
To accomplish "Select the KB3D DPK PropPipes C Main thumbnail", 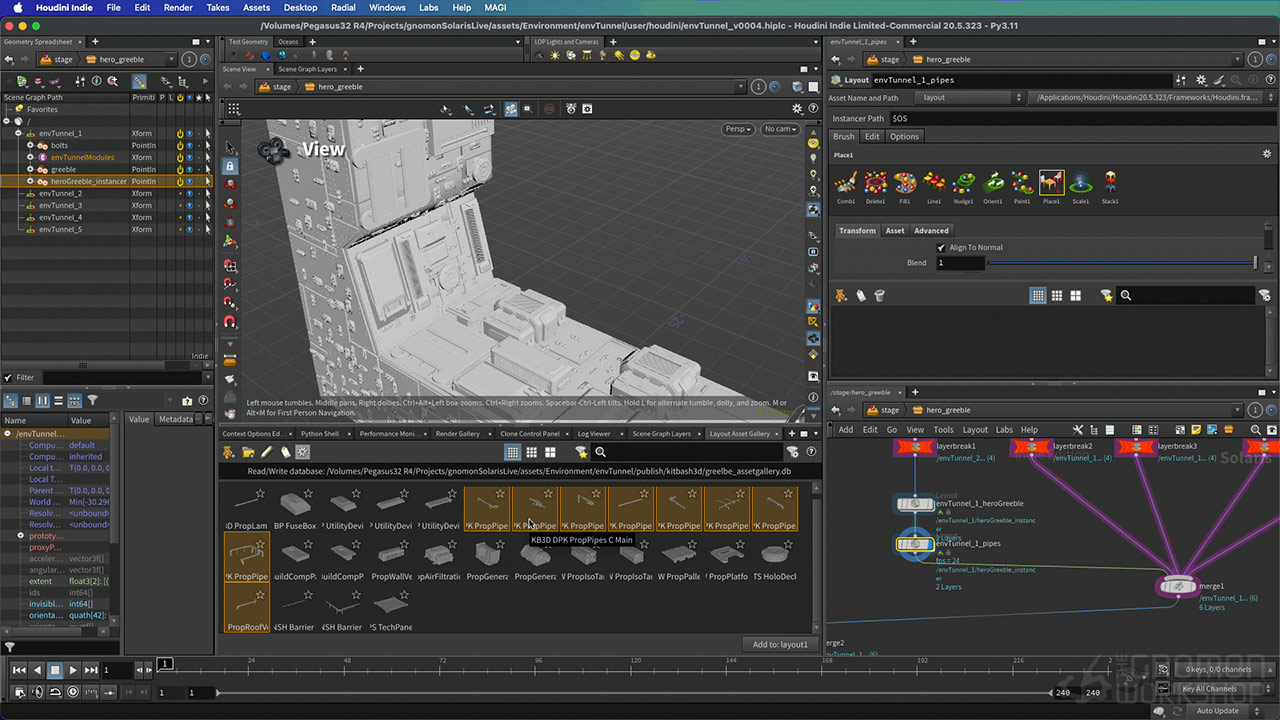I will pos(534,508).
